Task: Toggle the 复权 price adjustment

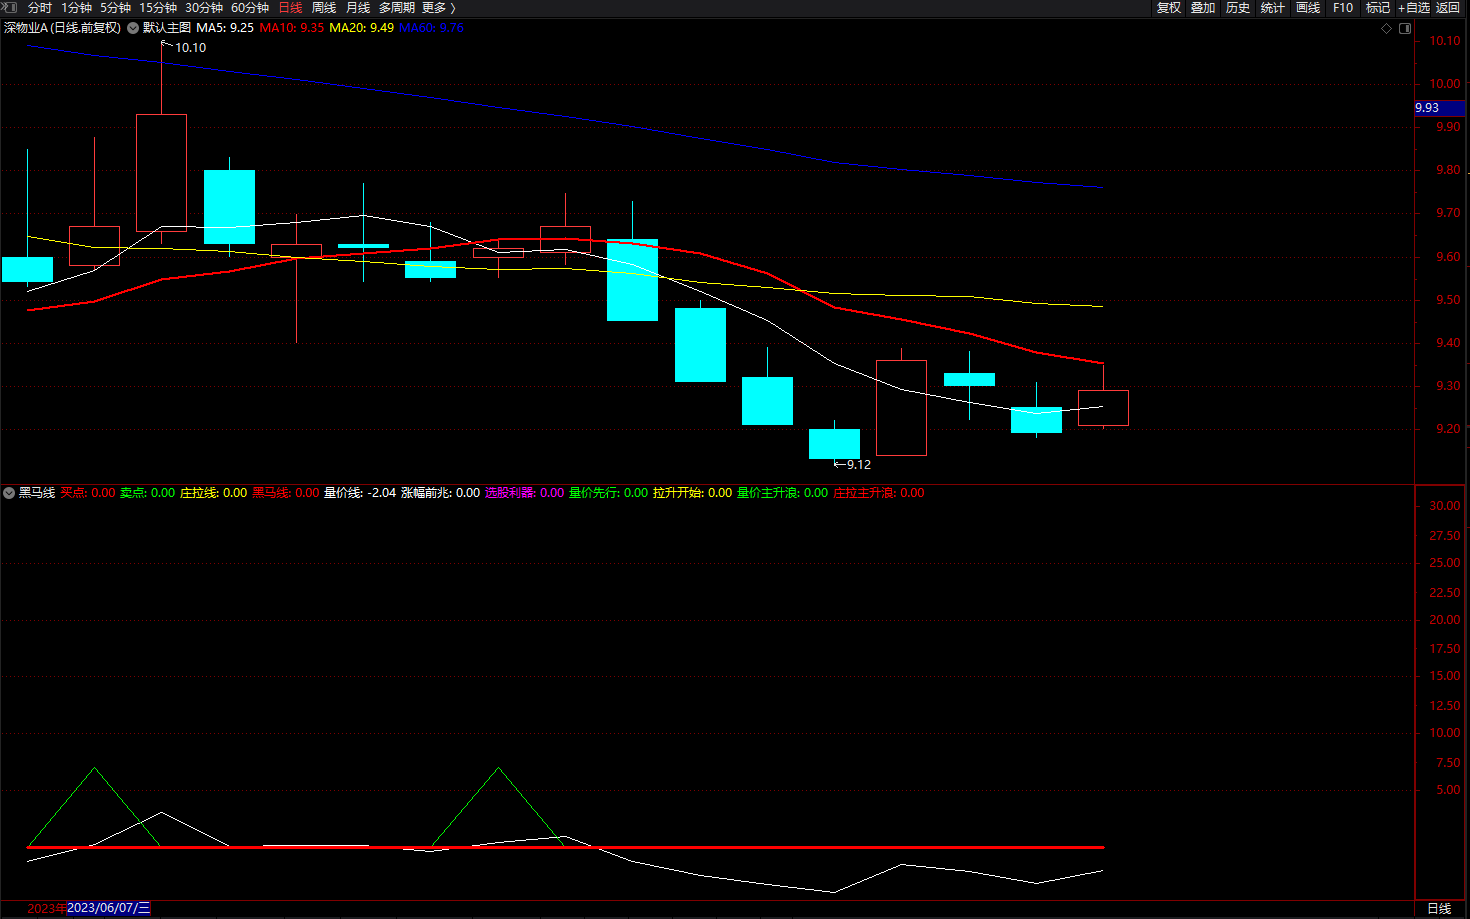Action: [1169, 8]
